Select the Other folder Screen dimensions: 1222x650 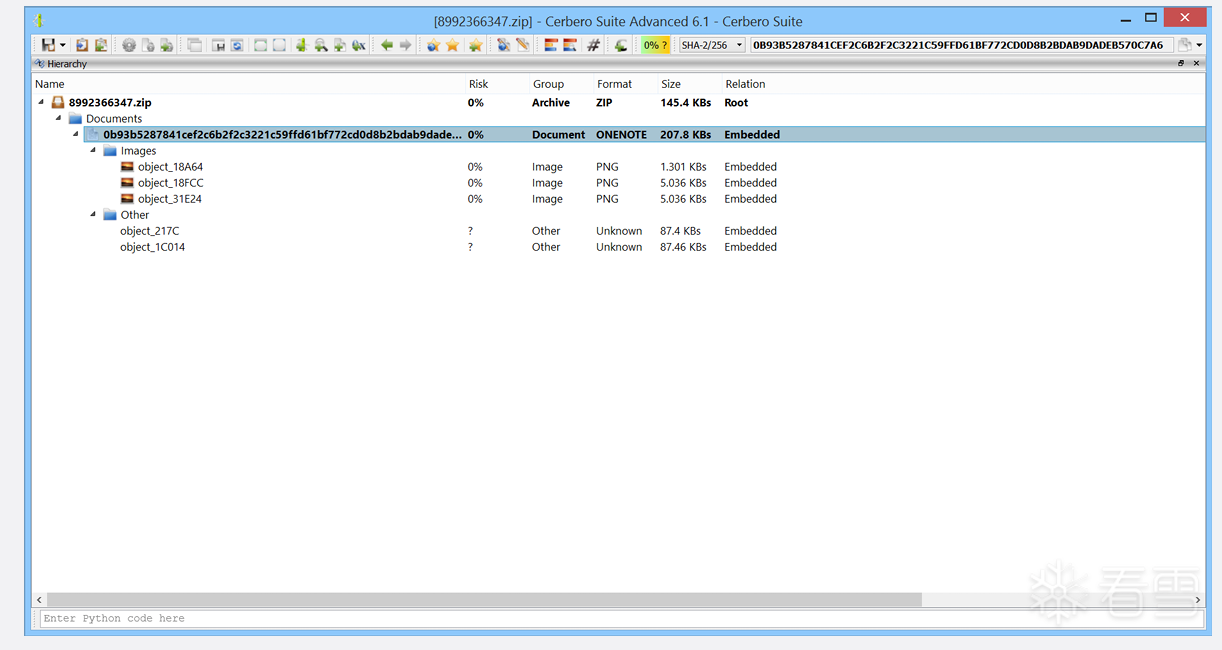click(135, 214)
